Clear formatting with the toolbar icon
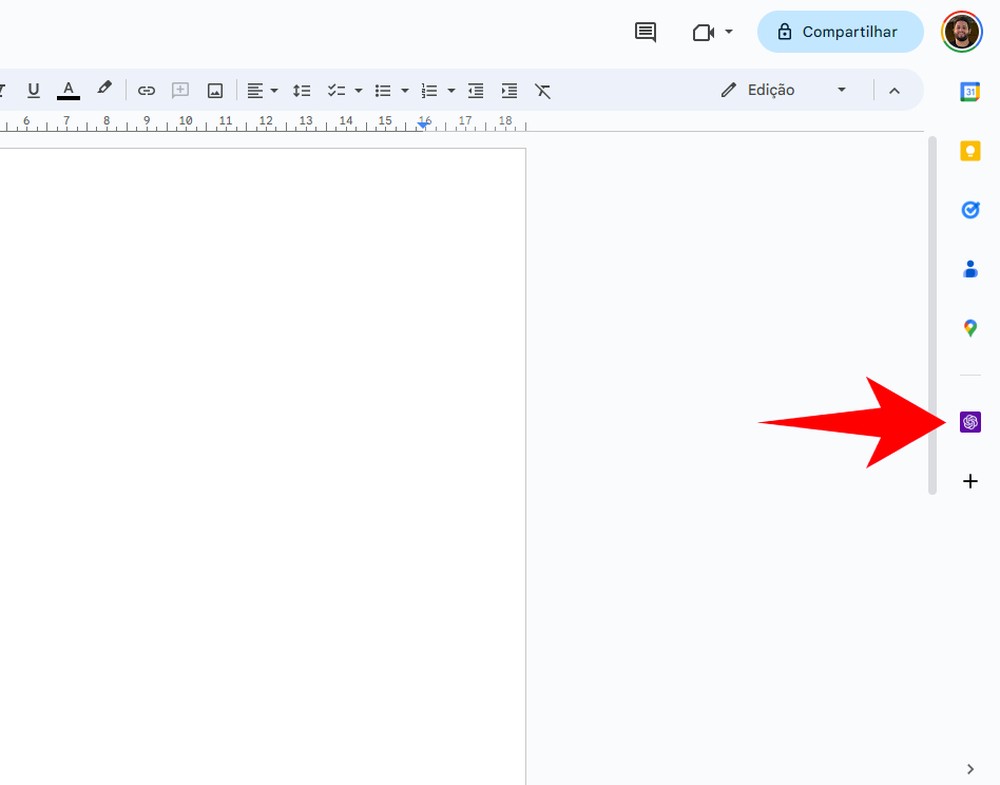The image size is (1000, 785). click(x=543, y=90)
